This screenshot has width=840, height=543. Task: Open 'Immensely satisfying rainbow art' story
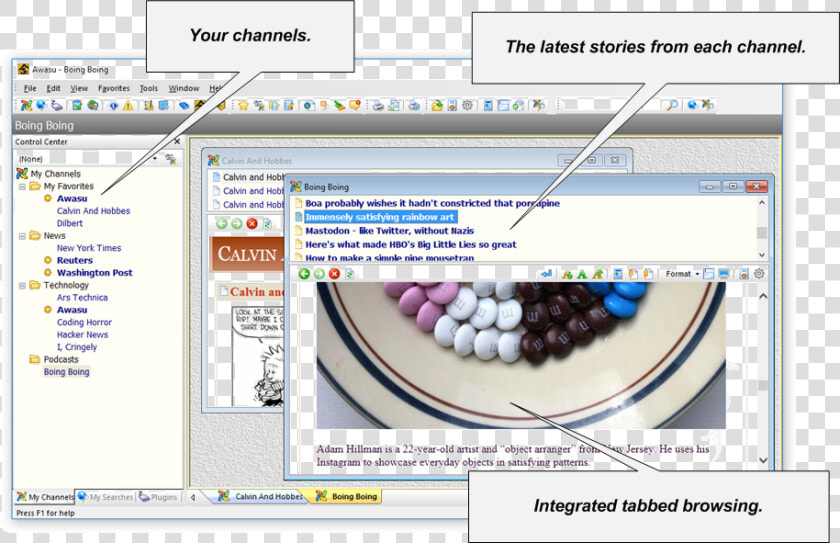pyautogui.click(x=380, y=217)
